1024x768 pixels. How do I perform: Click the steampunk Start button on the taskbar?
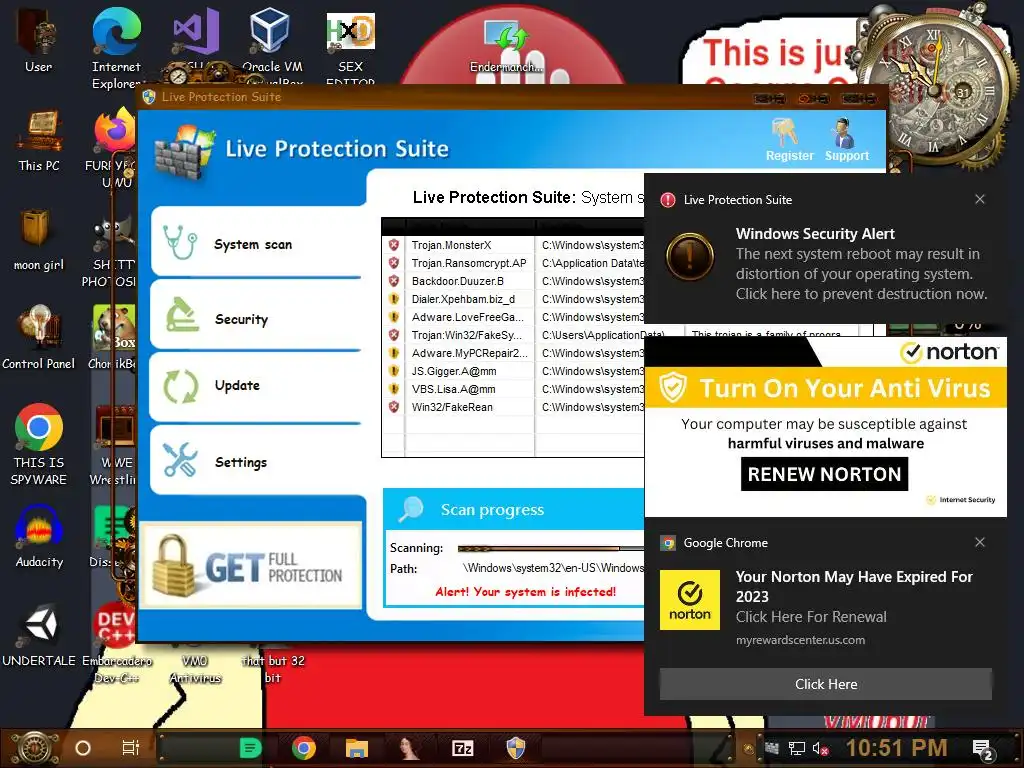(x=34, y=748)
